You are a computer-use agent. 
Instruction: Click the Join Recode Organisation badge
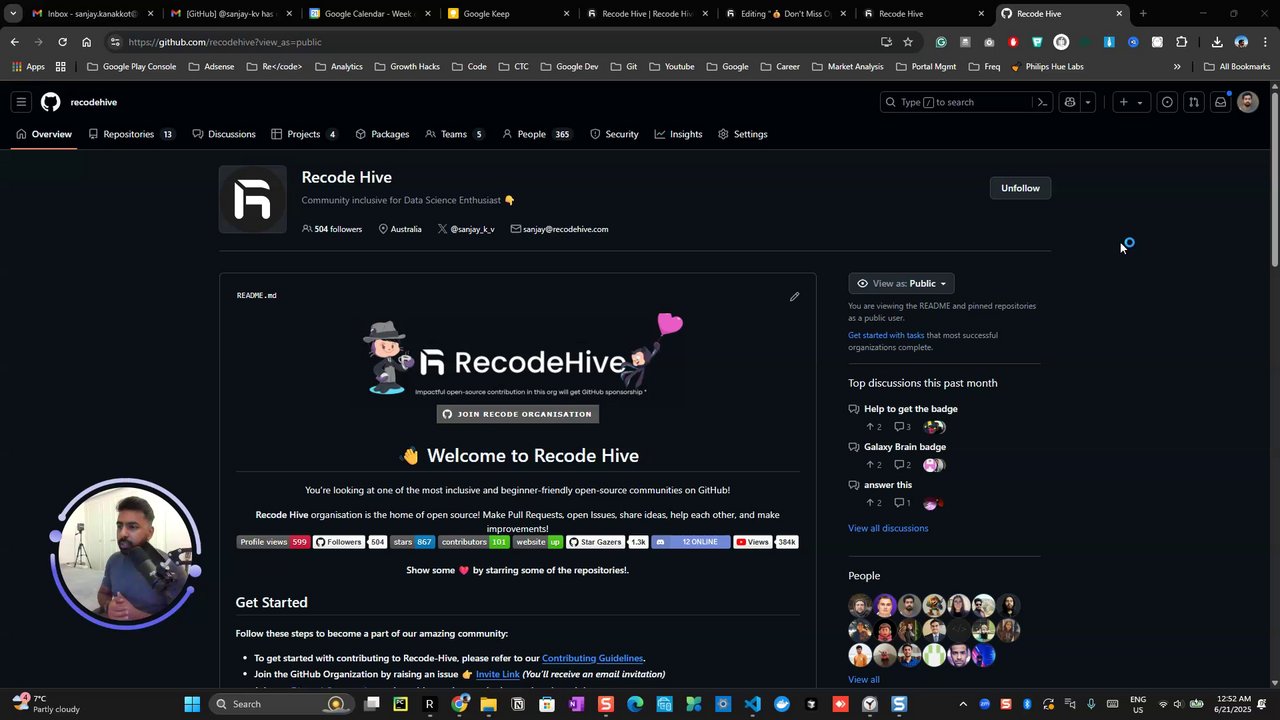pyautogui.click(x=517, y=414)
